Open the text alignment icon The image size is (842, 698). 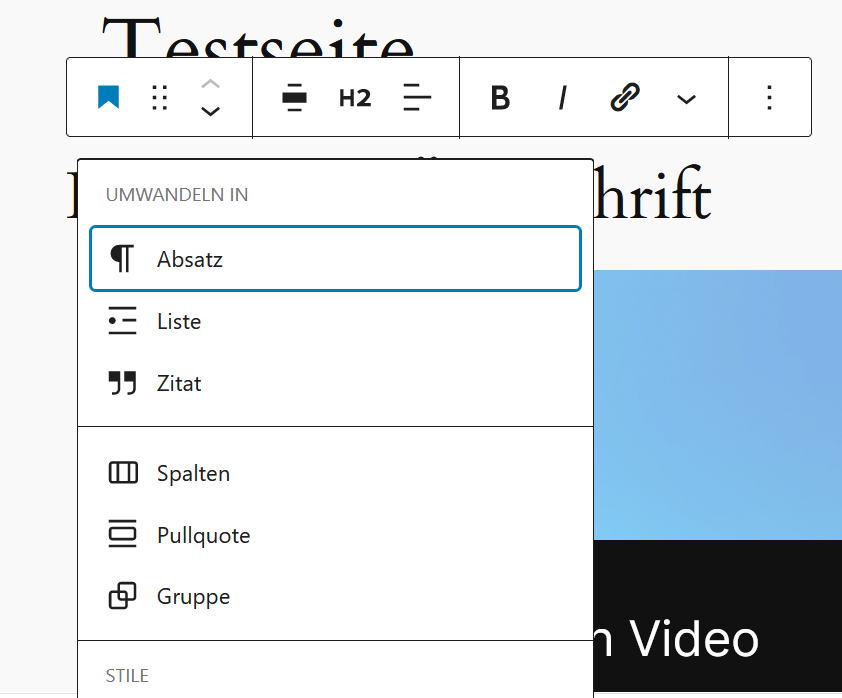point(417,98)
